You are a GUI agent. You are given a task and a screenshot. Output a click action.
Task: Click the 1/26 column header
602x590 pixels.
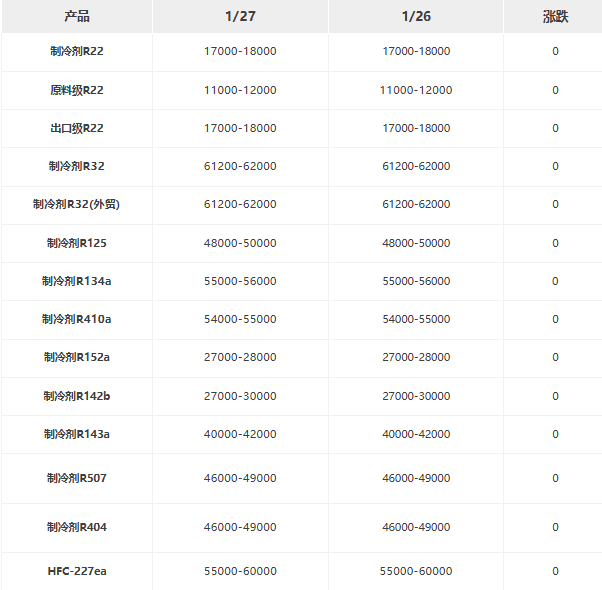click(x=416, y=17)
